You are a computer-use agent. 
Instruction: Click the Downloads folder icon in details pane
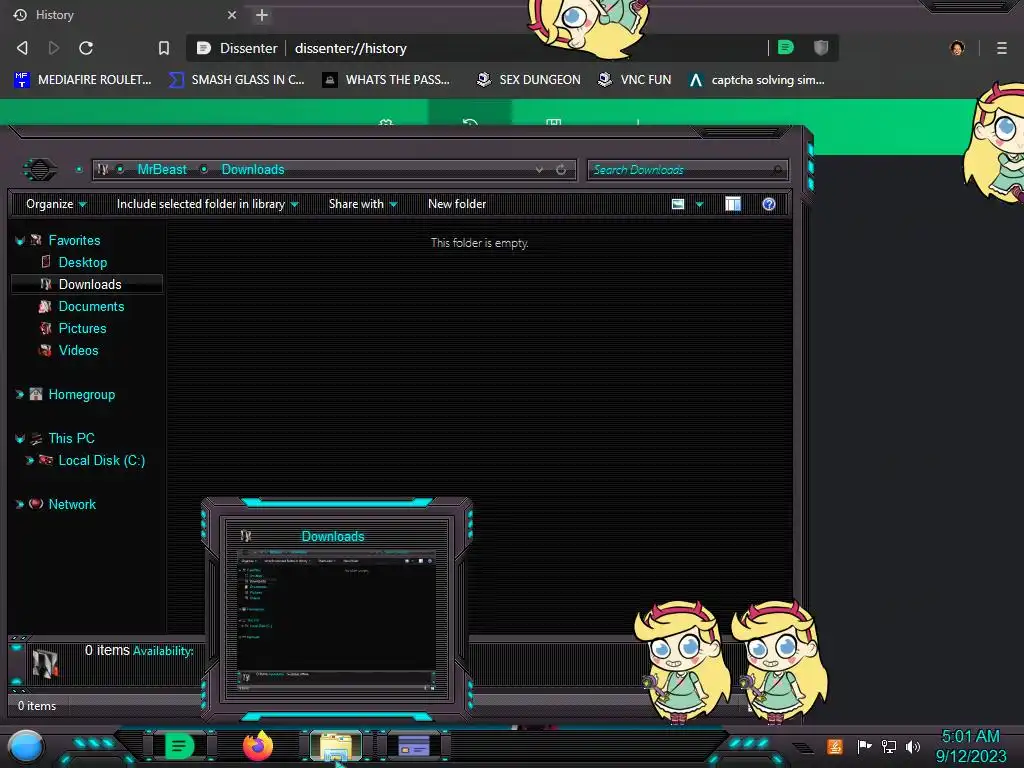coord(45,663)
